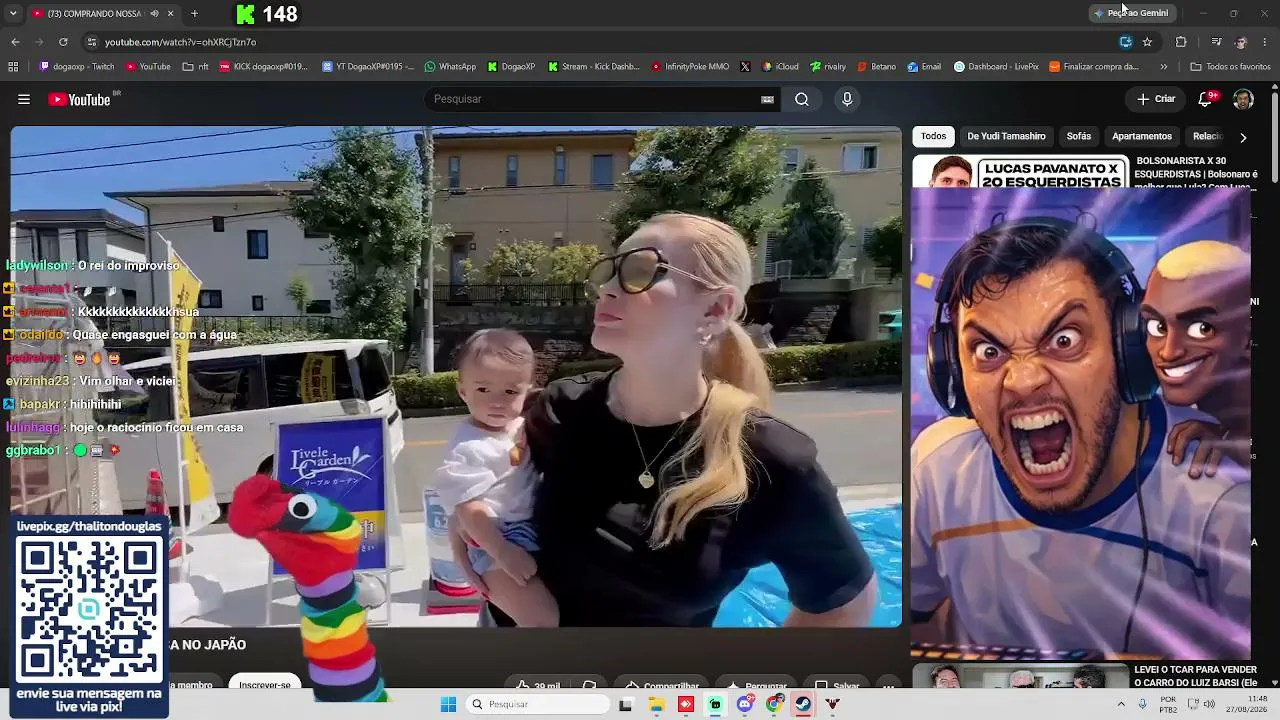
Task: Expand the tab search dropdown arrow
Action: pos(13,14)
